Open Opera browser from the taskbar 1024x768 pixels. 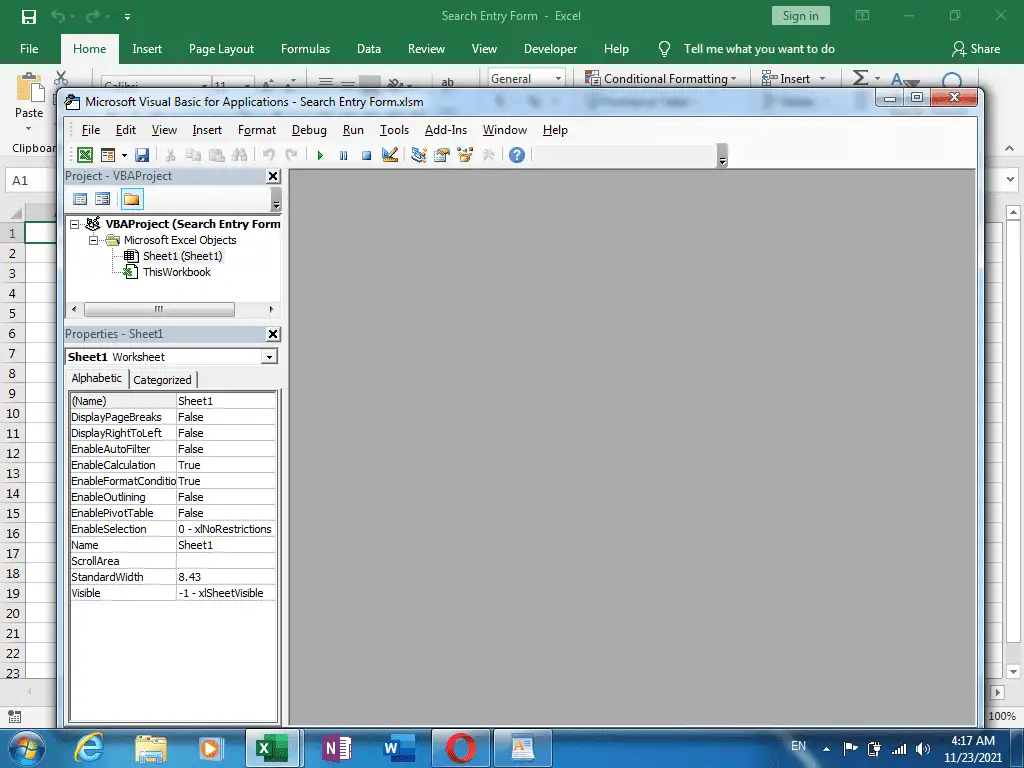click(460, 748)
